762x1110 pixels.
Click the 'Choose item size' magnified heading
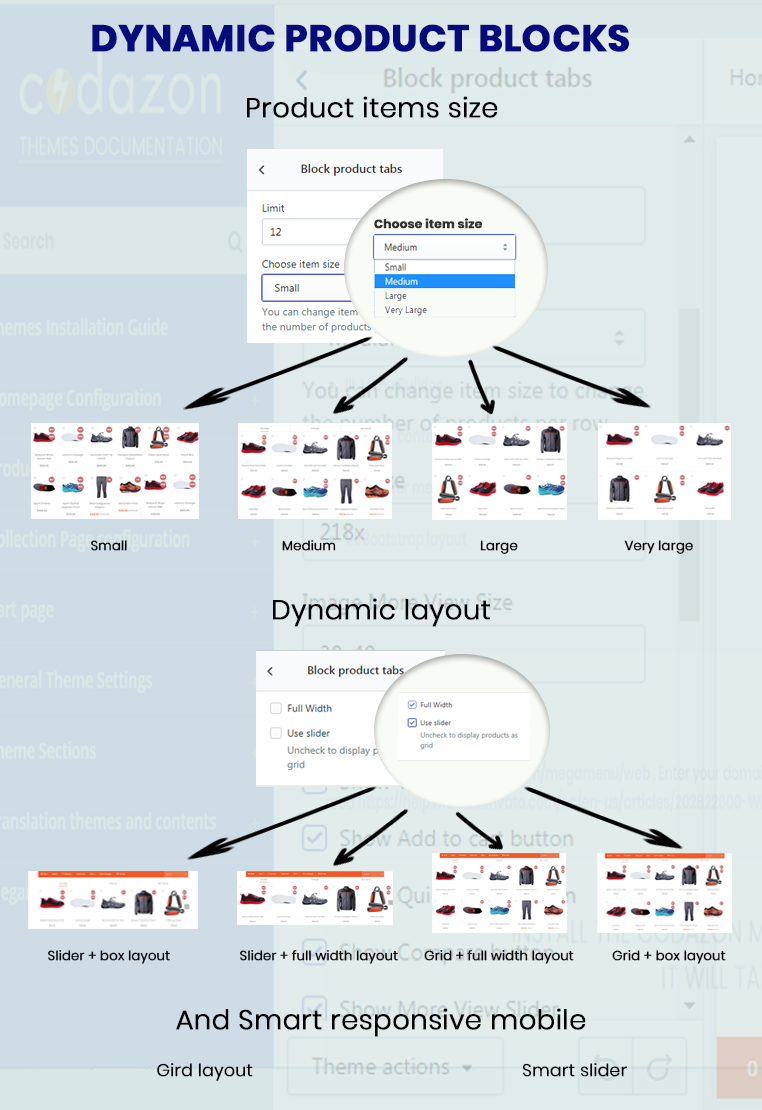point(428,224)
